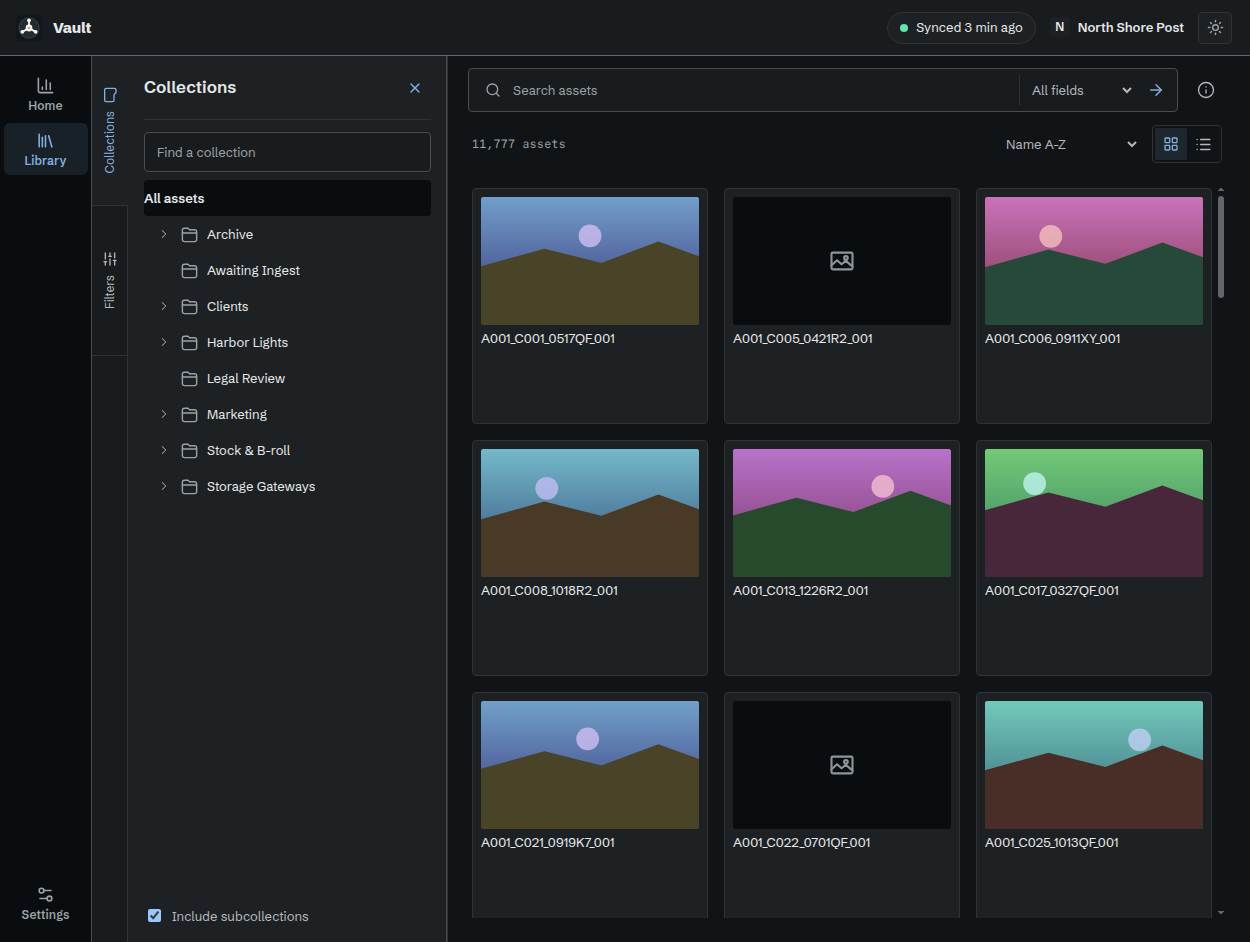Viewport: 1250px width, 942px height.
Task: Click the Search assets field
Action: pos(760,90)
